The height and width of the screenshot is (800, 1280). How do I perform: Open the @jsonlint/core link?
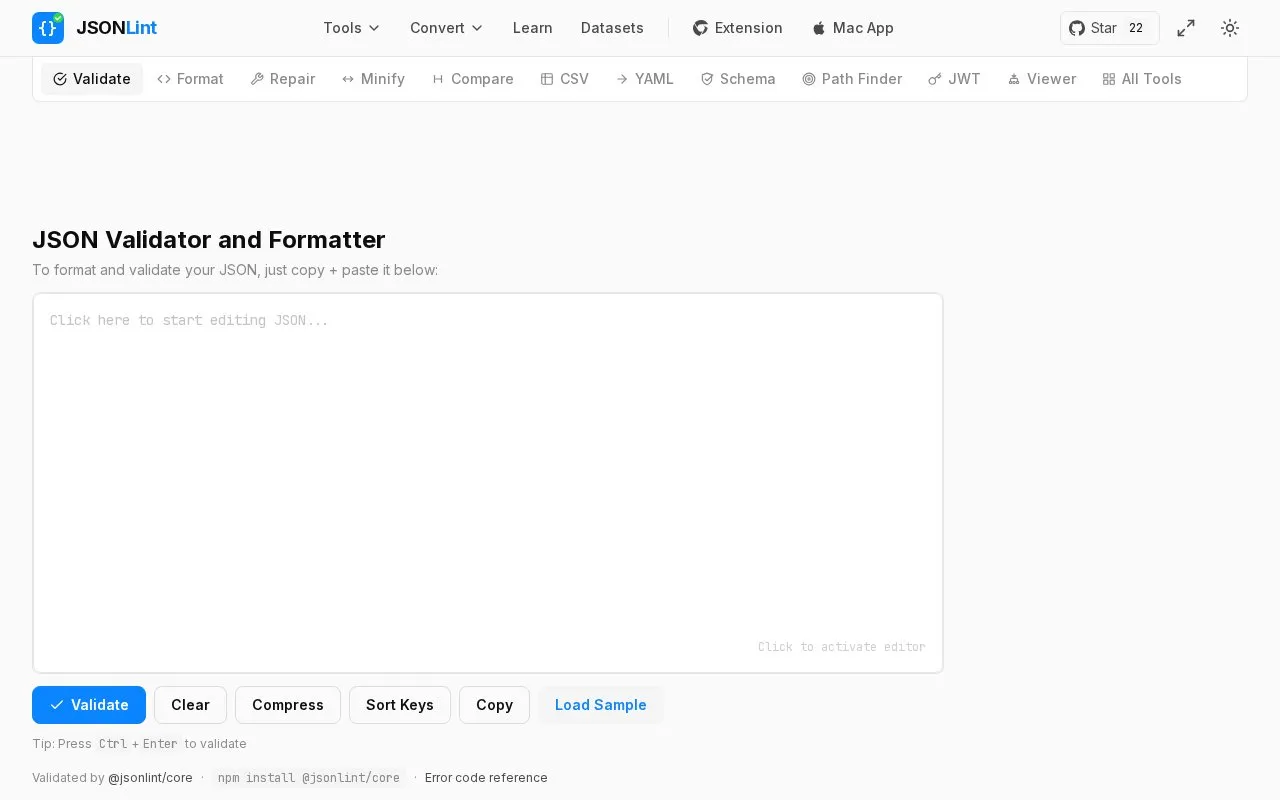pyautogui.click(x=150, y=778)
